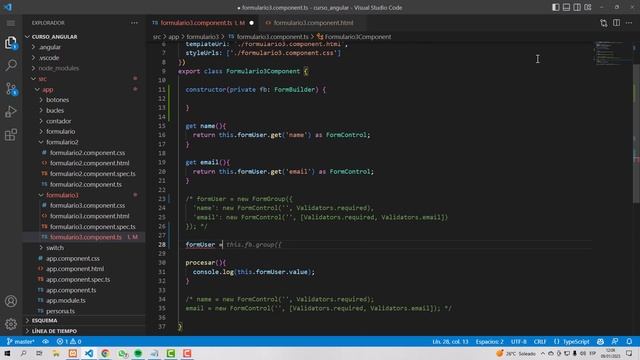Open the Accounts menu icon
The width and height of the screenshot is (640, 360).
click(x=11, y=301)
